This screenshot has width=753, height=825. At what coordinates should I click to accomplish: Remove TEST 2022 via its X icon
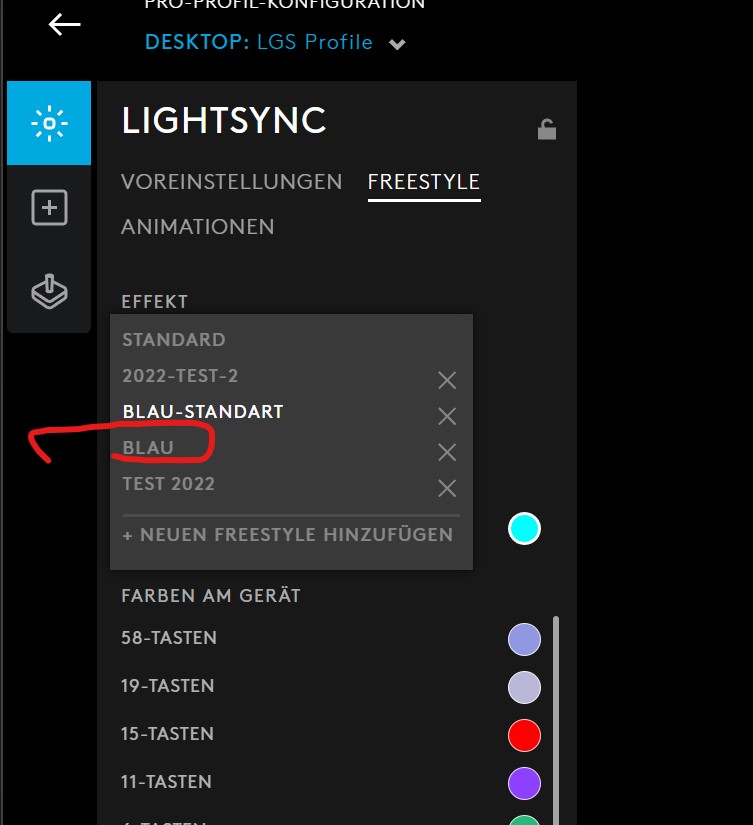point(446,488)
